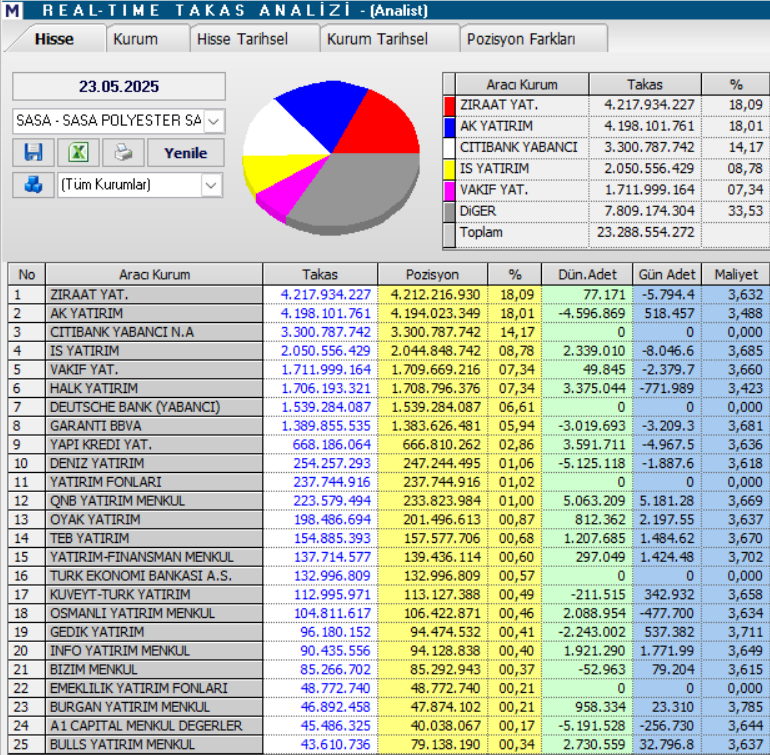This screenshot has height=755, width=770.
Task: Sort by the Gün Adet column header
Action: pos(667,275)
